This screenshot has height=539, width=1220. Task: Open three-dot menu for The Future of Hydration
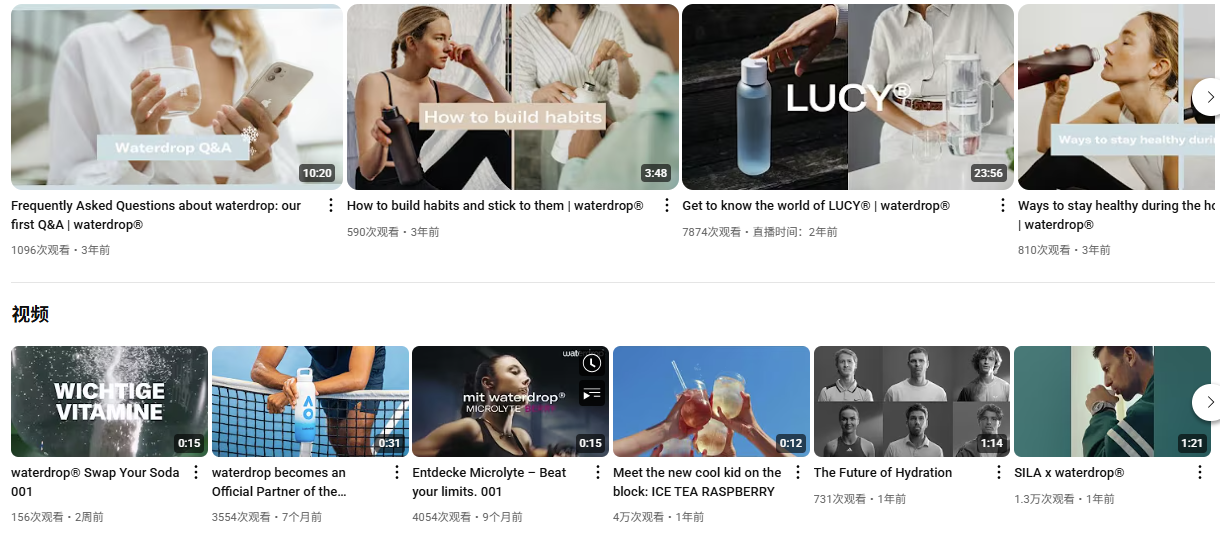(999, 473)
